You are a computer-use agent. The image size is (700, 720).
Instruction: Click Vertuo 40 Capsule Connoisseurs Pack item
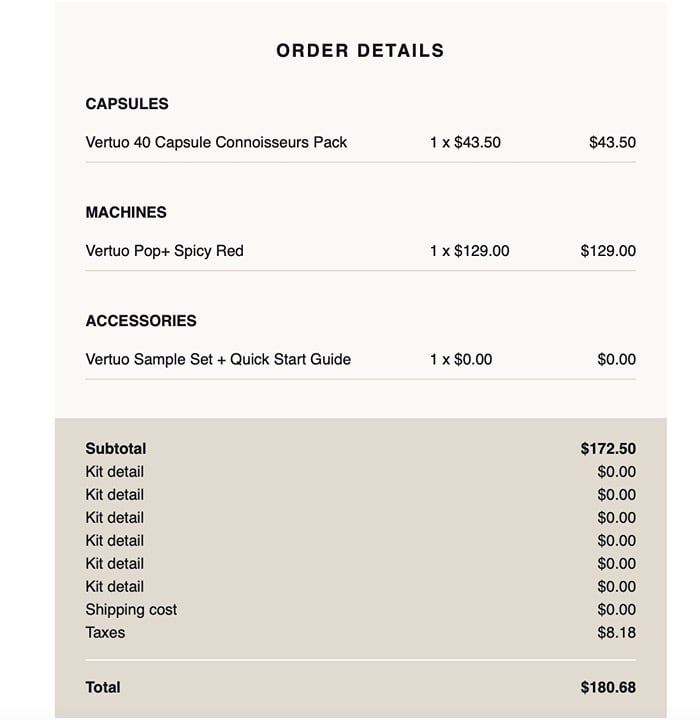(x=216, y=142)
